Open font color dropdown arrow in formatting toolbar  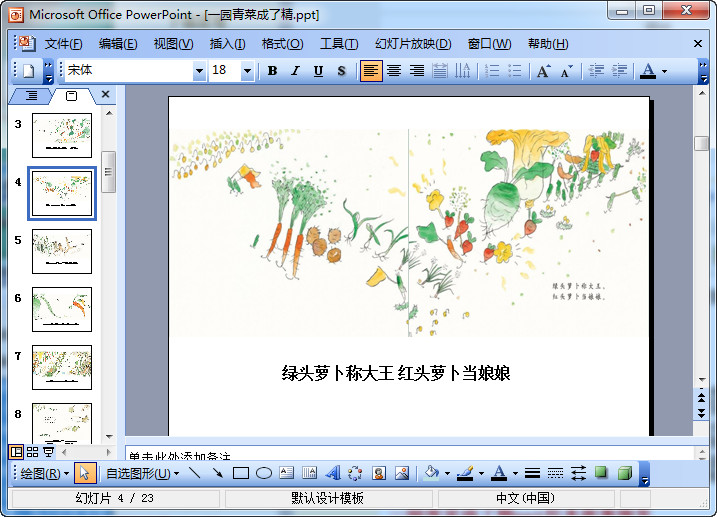point(664,71)
